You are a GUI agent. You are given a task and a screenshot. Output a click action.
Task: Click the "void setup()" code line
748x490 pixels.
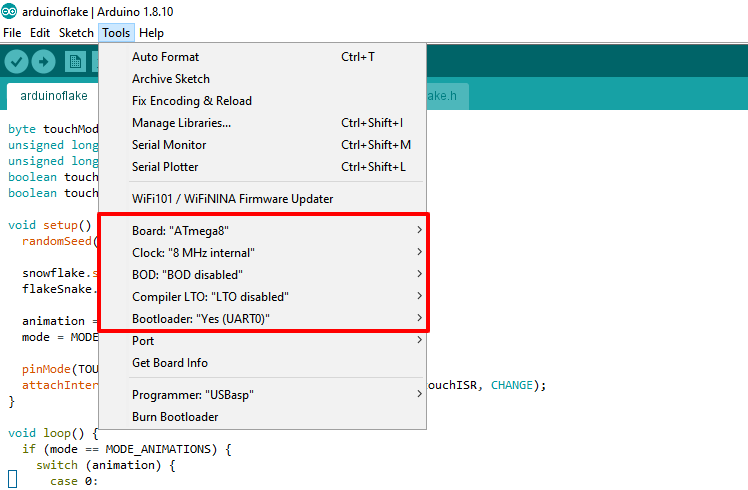(50, 225)
